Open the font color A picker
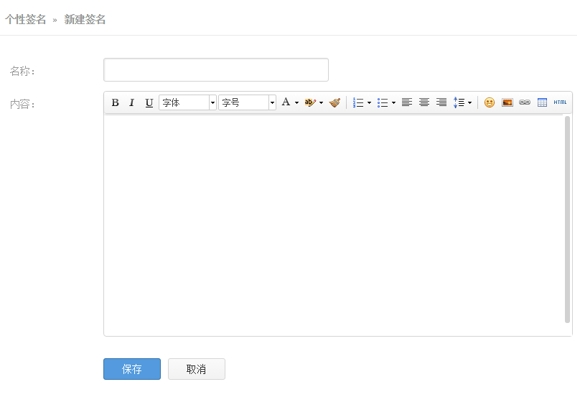The height and width of the screenshot is (396, 577). pos(290,102)
